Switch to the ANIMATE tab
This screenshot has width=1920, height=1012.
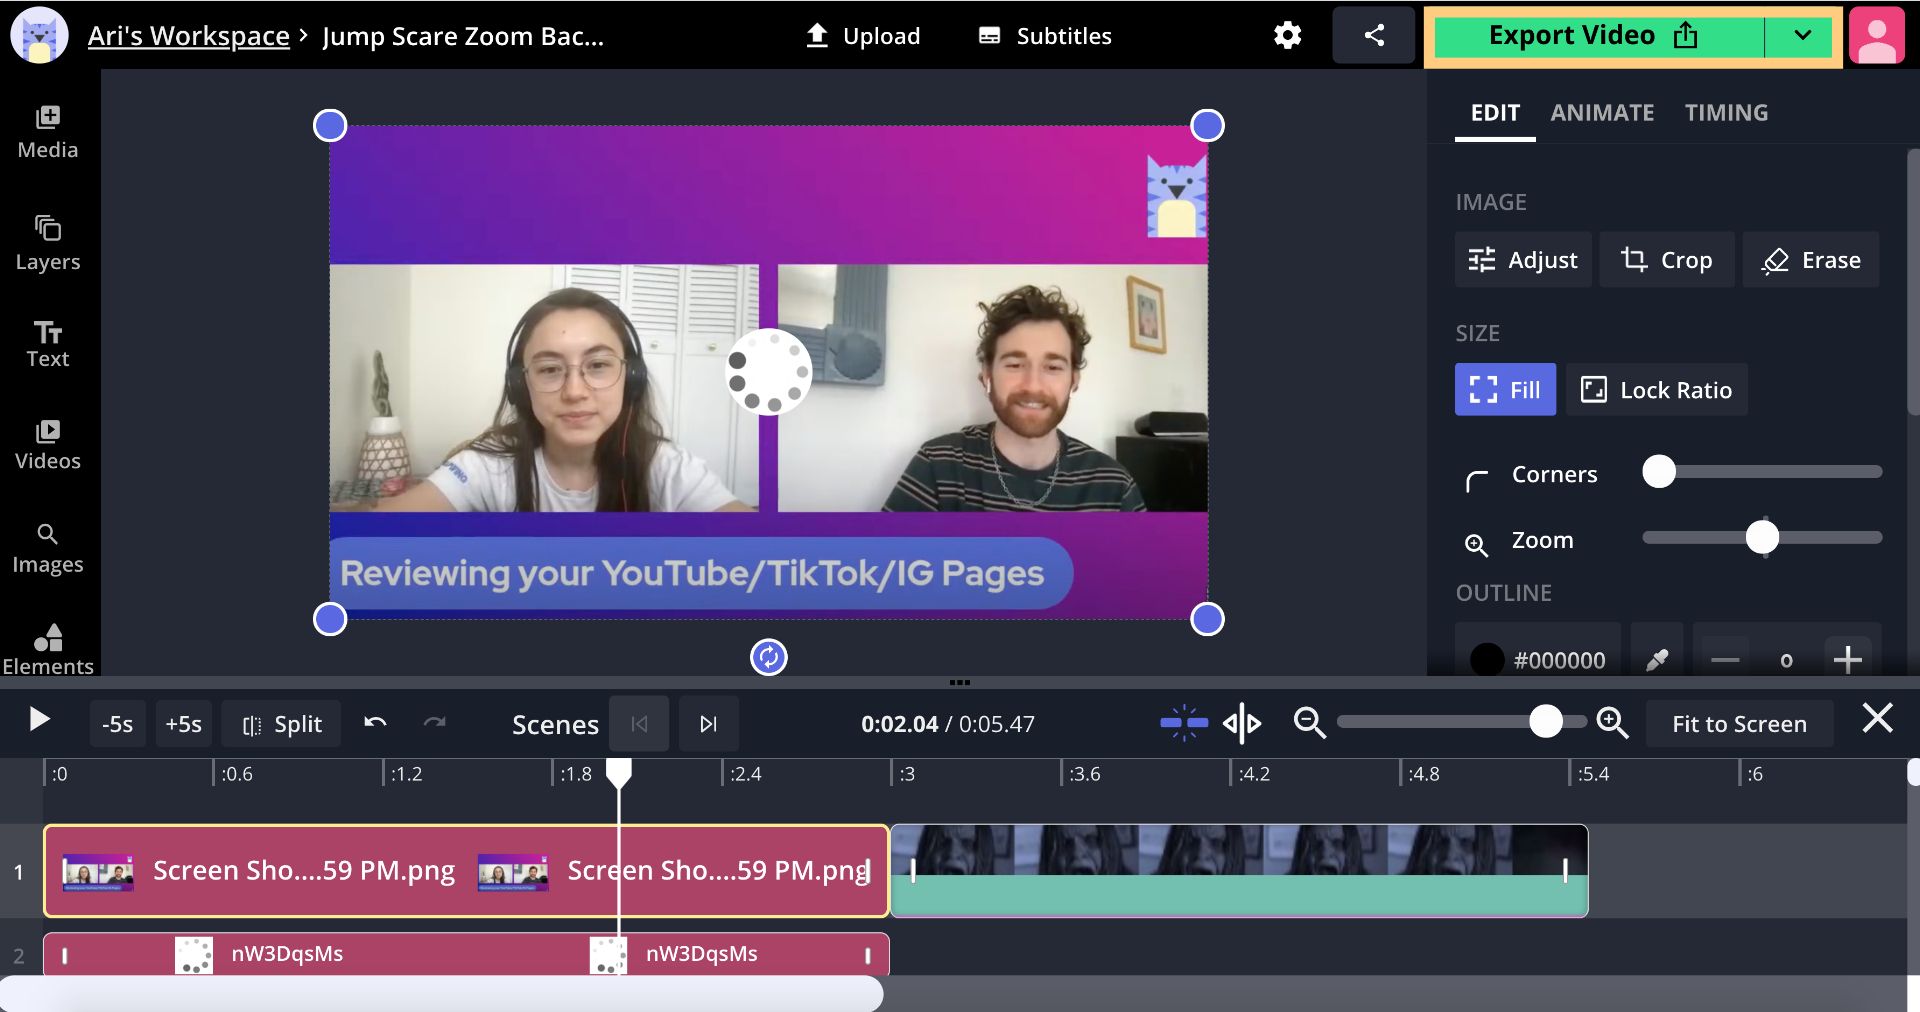click(x=1602, y=113)
